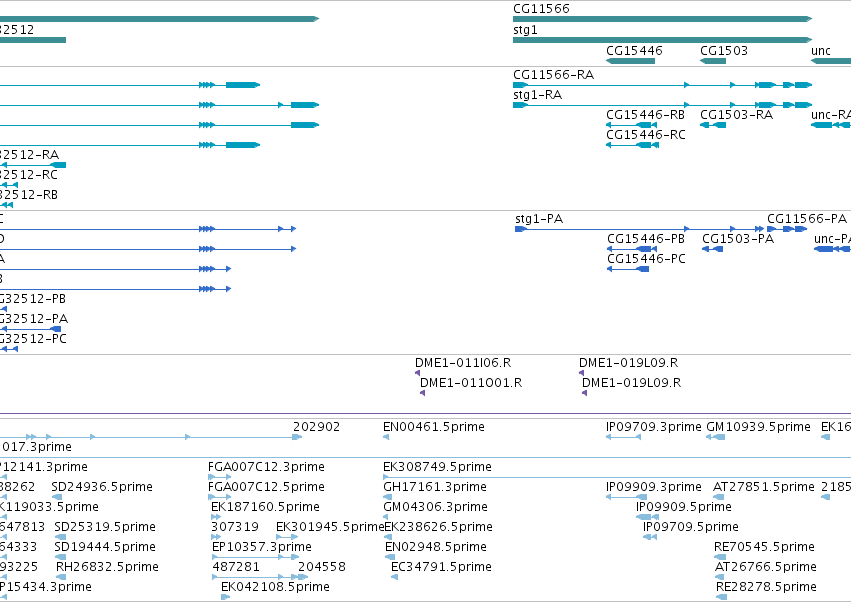This screenshot has height=602, width=851.
Task: Click the EK042108.5prime EST label
Action: (275, 587)
